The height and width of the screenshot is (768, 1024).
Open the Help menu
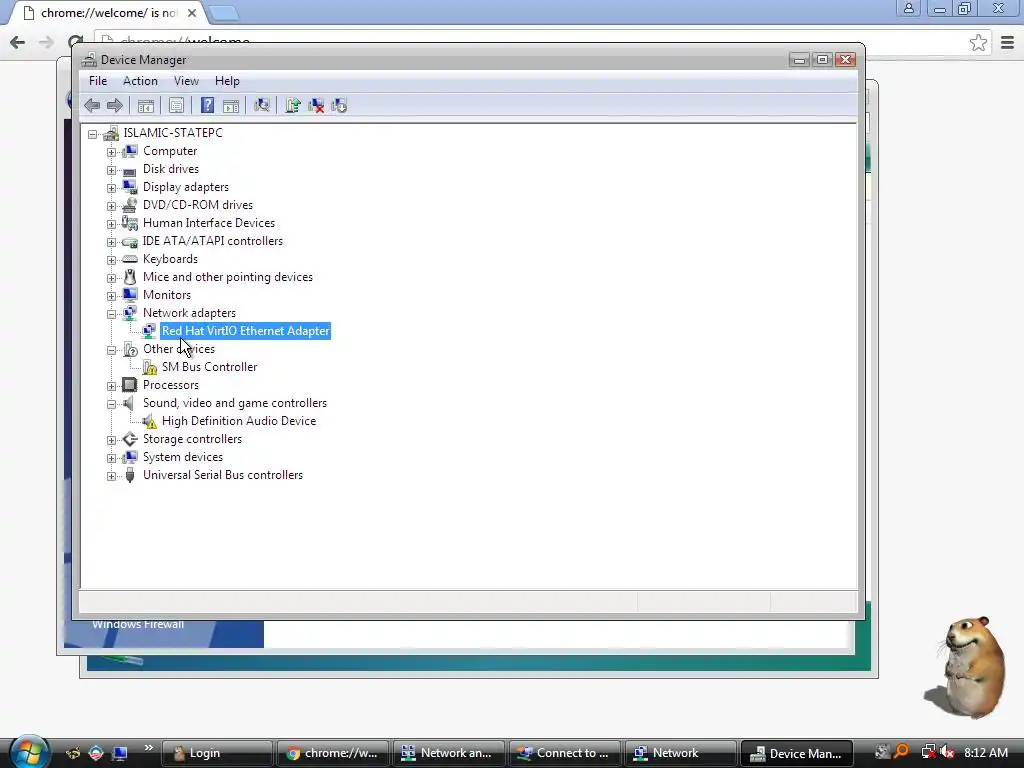pyautogui.click(x=227, y=81)
